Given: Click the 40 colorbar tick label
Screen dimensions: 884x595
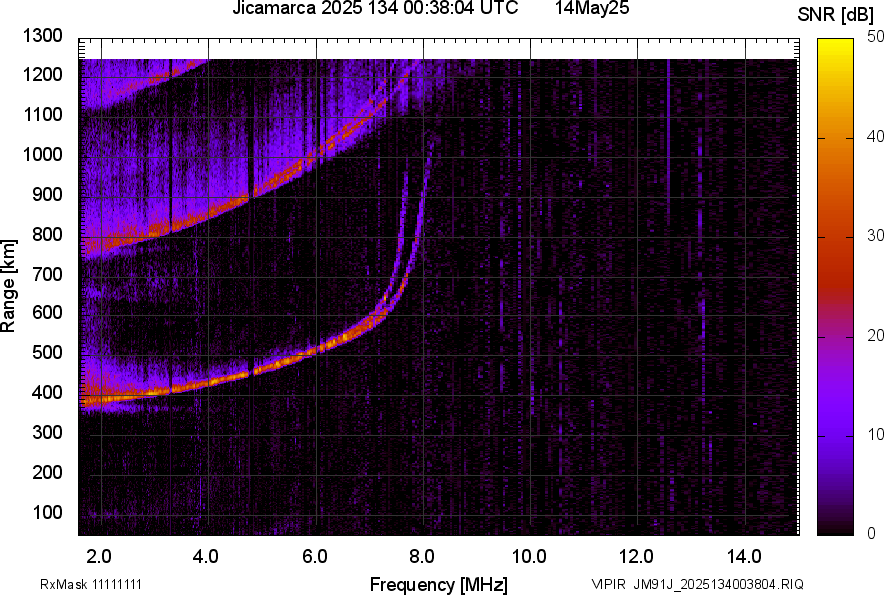Looking at the screenshot, I should tap(876, 136).
